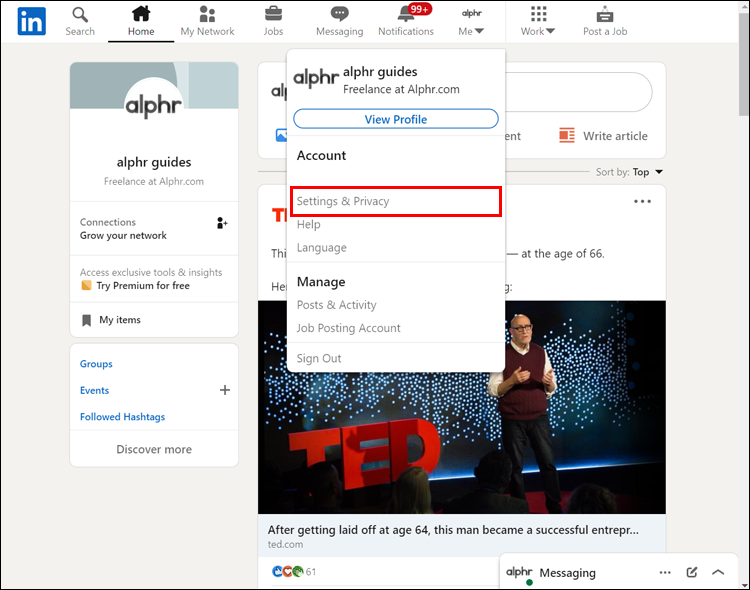
Task: Open the Search magnifier icon
Action: (x=80, y=14)
